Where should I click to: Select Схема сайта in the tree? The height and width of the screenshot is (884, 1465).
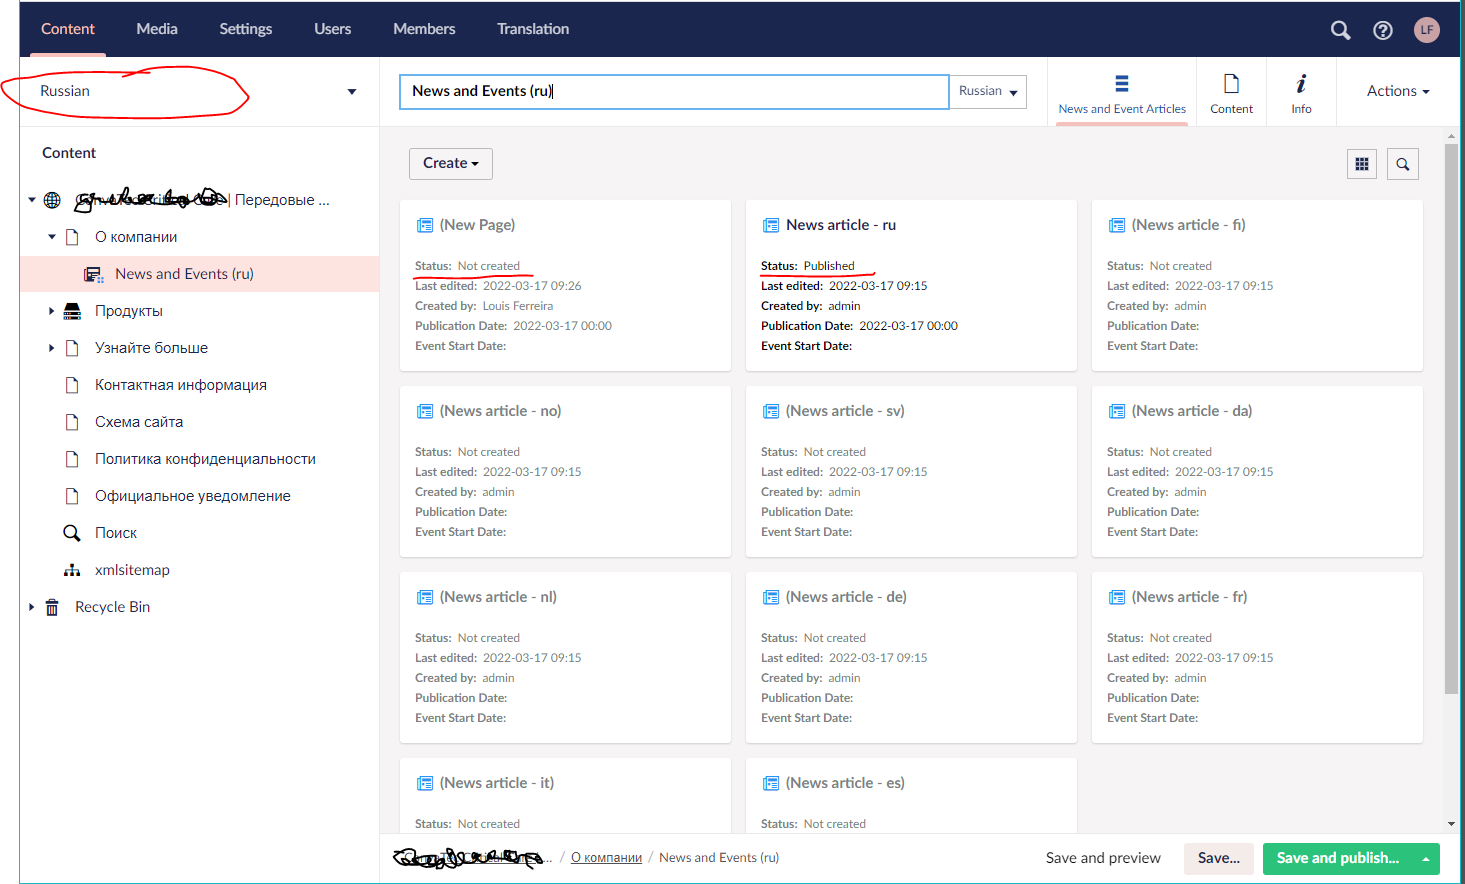point(139,422)
